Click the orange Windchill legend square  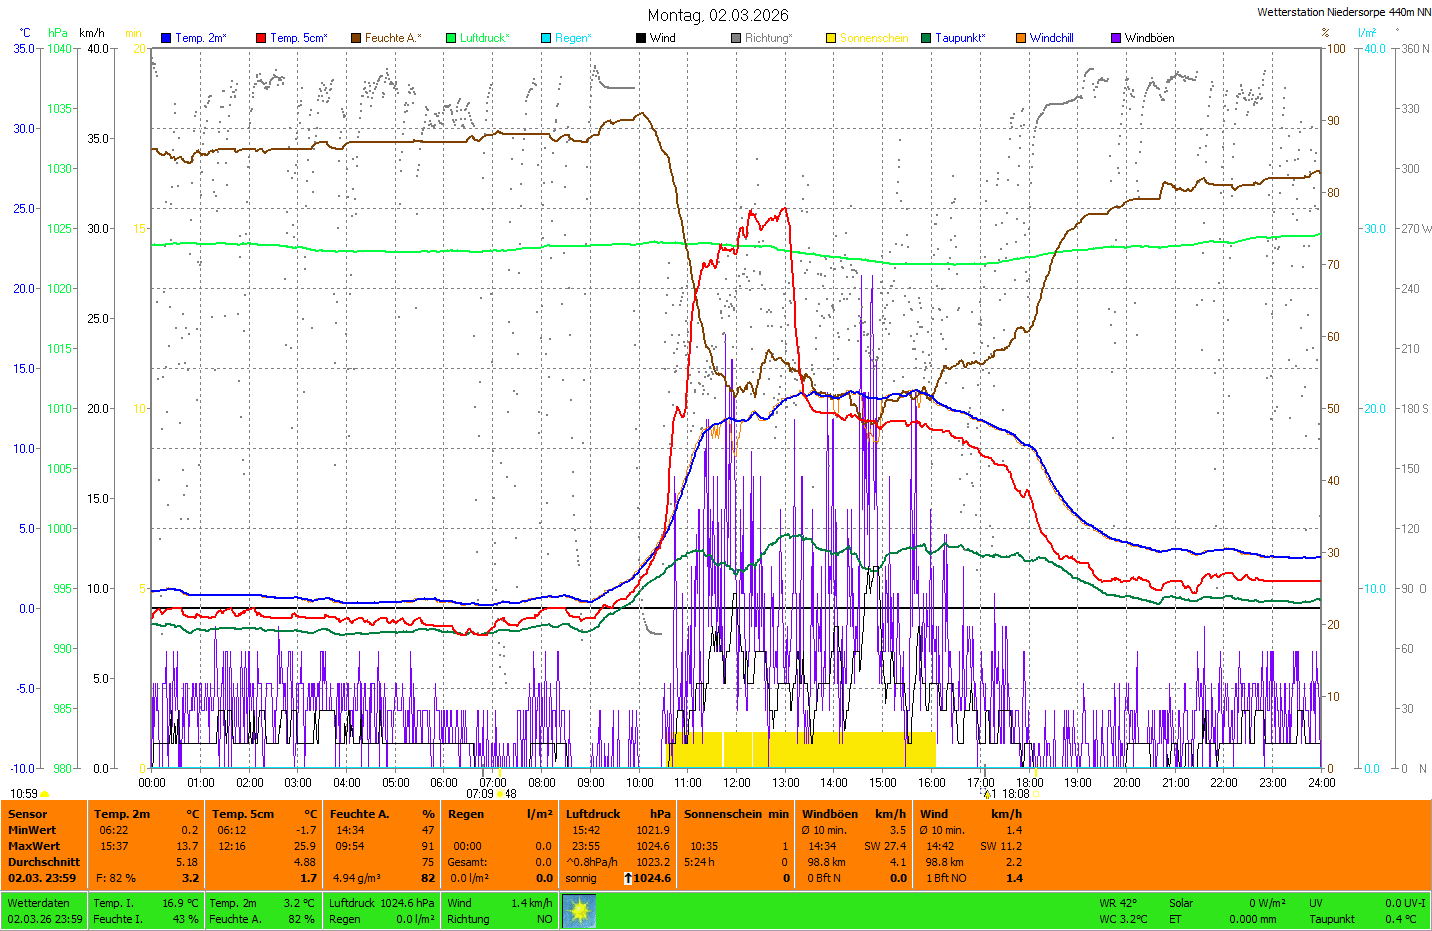click(1021, 38)
